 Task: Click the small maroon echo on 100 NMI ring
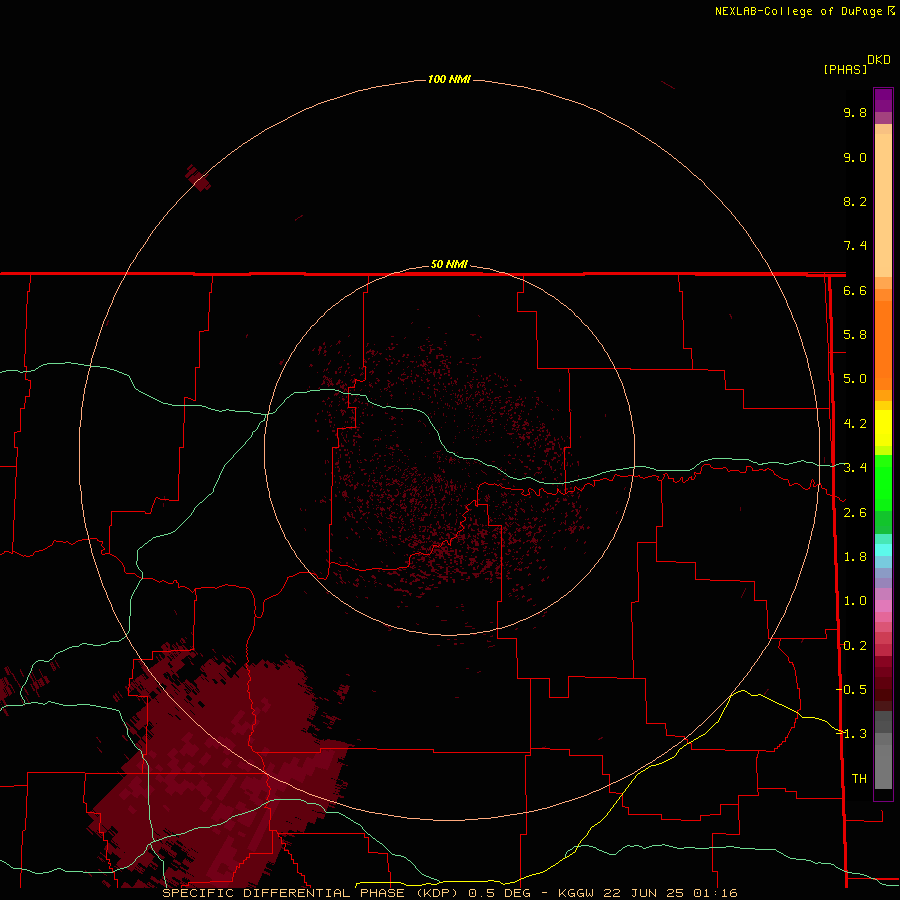point(198,178)
